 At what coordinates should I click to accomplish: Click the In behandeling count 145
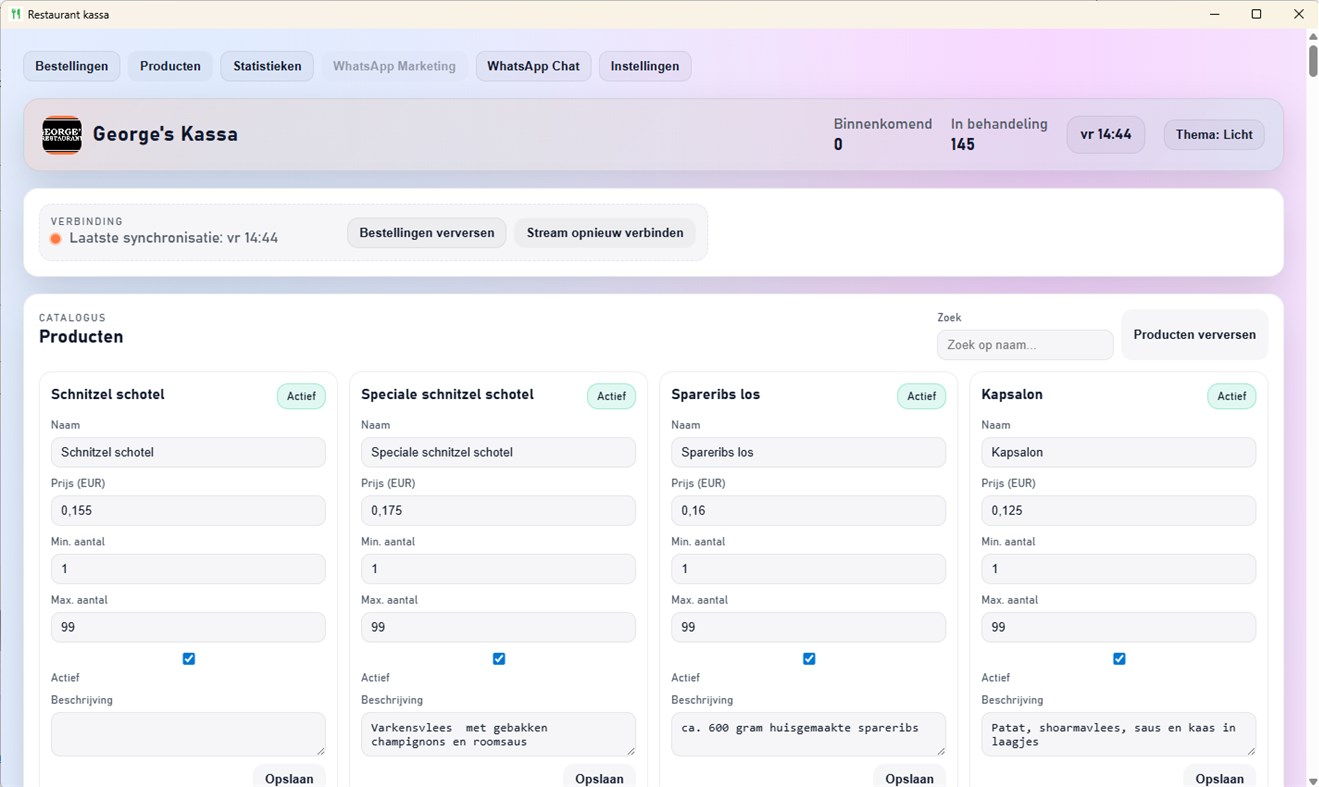pos(963,145)
